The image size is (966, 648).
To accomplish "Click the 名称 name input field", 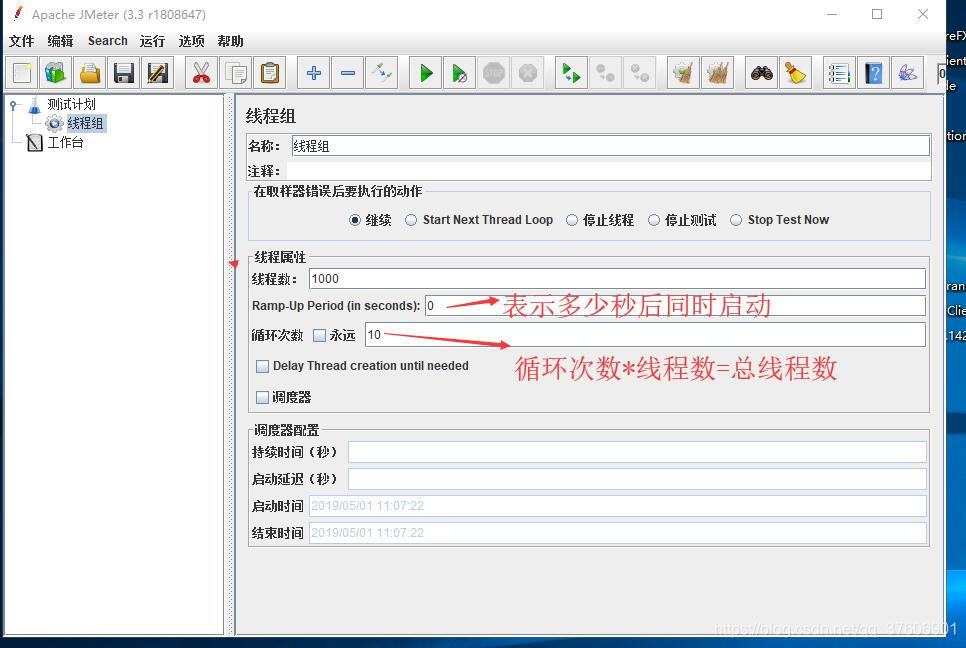I will [x=611, y=146].
